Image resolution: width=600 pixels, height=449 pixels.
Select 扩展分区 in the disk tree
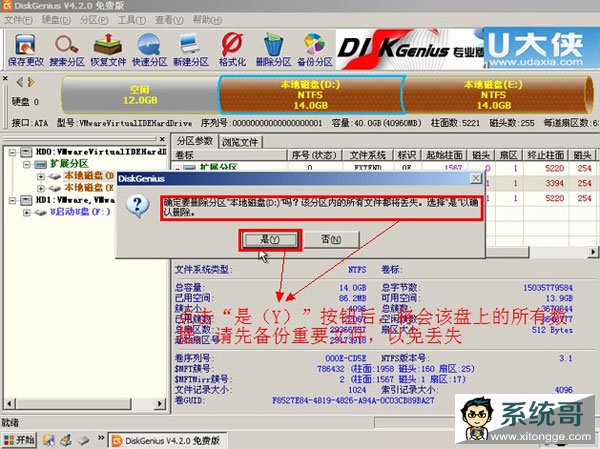point(69,164)
